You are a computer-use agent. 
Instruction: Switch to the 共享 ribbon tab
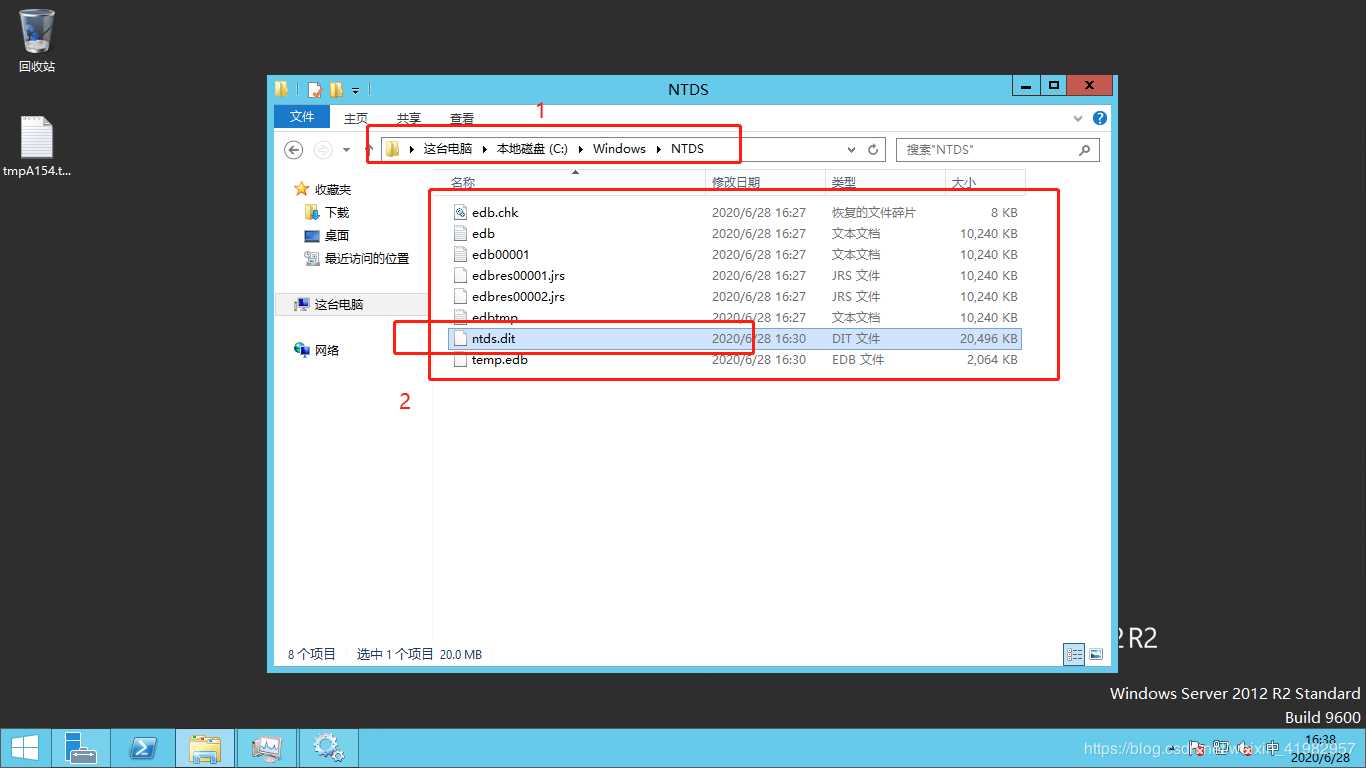[409, 118]
